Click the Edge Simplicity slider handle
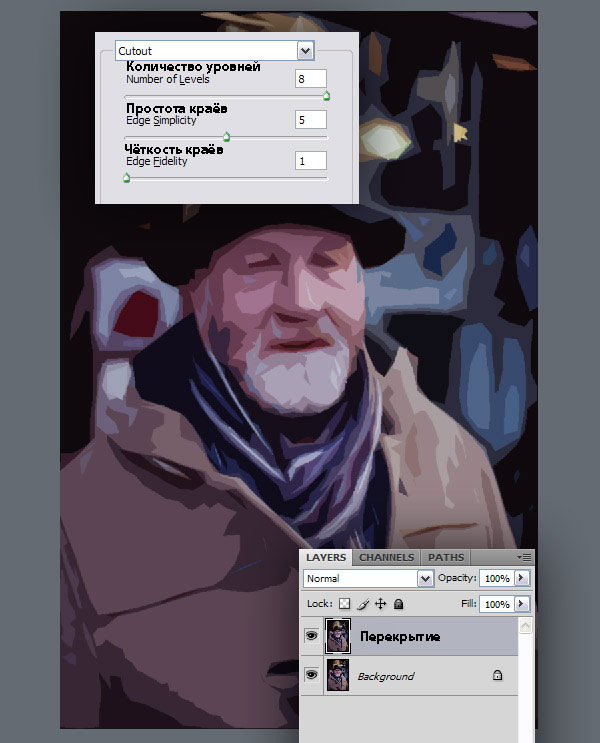 click(x=227, y=137)
